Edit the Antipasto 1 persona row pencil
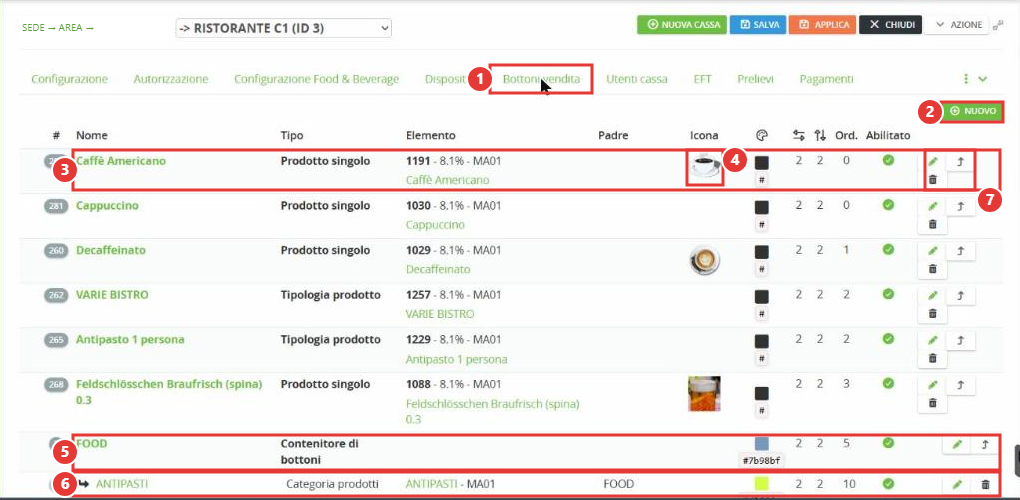Screen dimensions: 1020x500 (933, 340)
